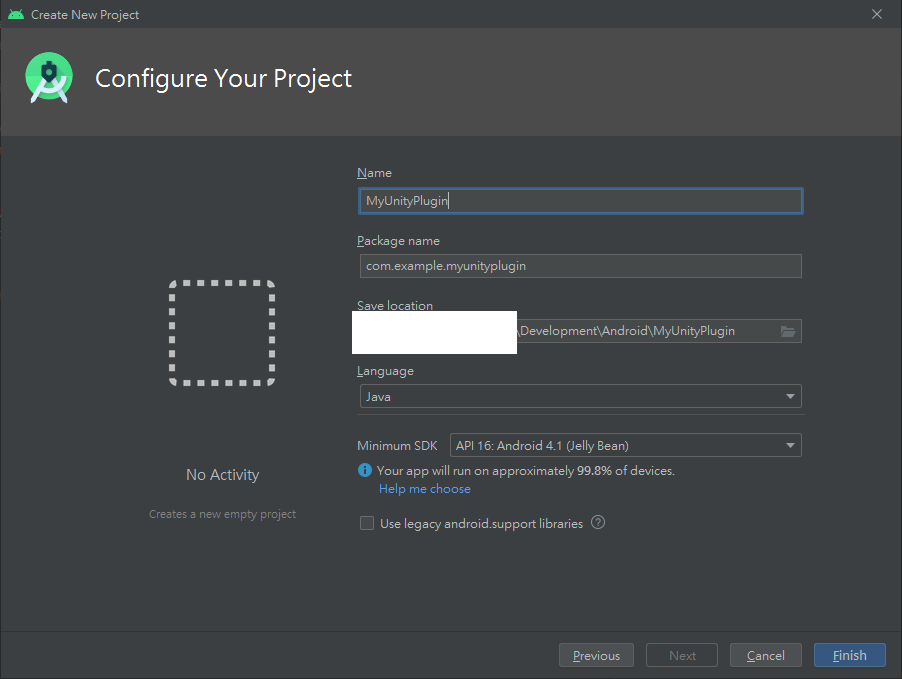Open the Language dropdown showing Java
The height and width of the screenshot is (679, 902).
(x=580, y=397)
